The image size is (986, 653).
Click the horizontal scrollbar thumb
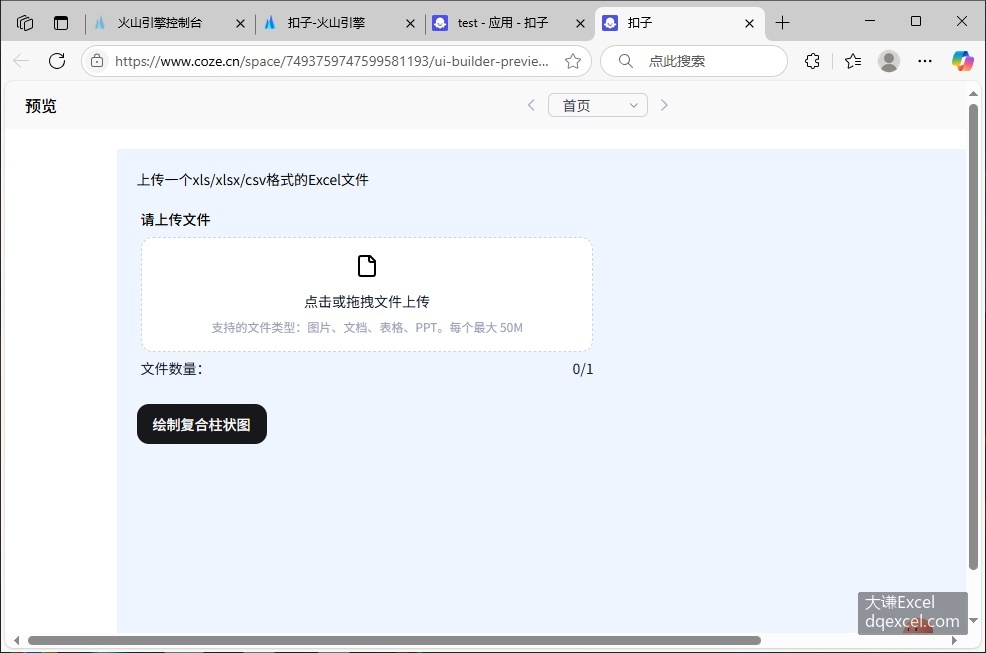[x=394, y=640]
